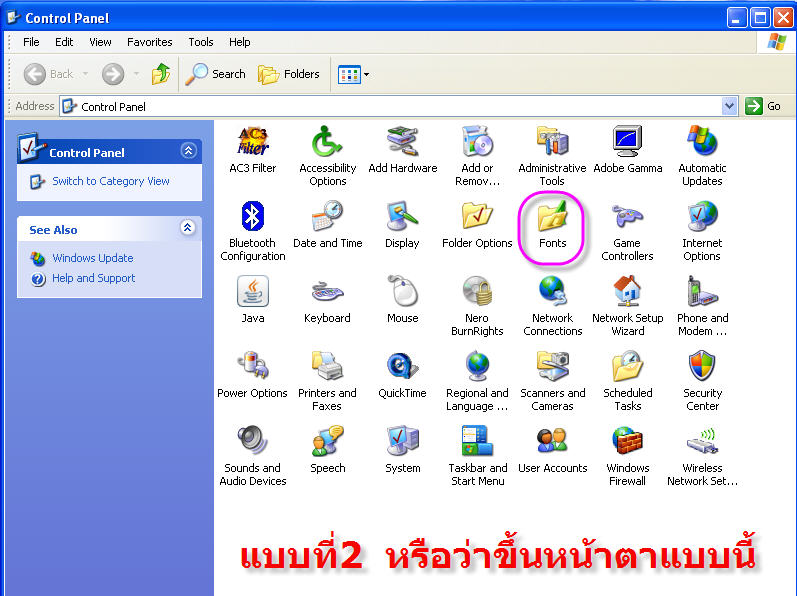The width and height of the screenshot is (797, 596).
Task: Open Keyboard settings
Action: point(328,300)
